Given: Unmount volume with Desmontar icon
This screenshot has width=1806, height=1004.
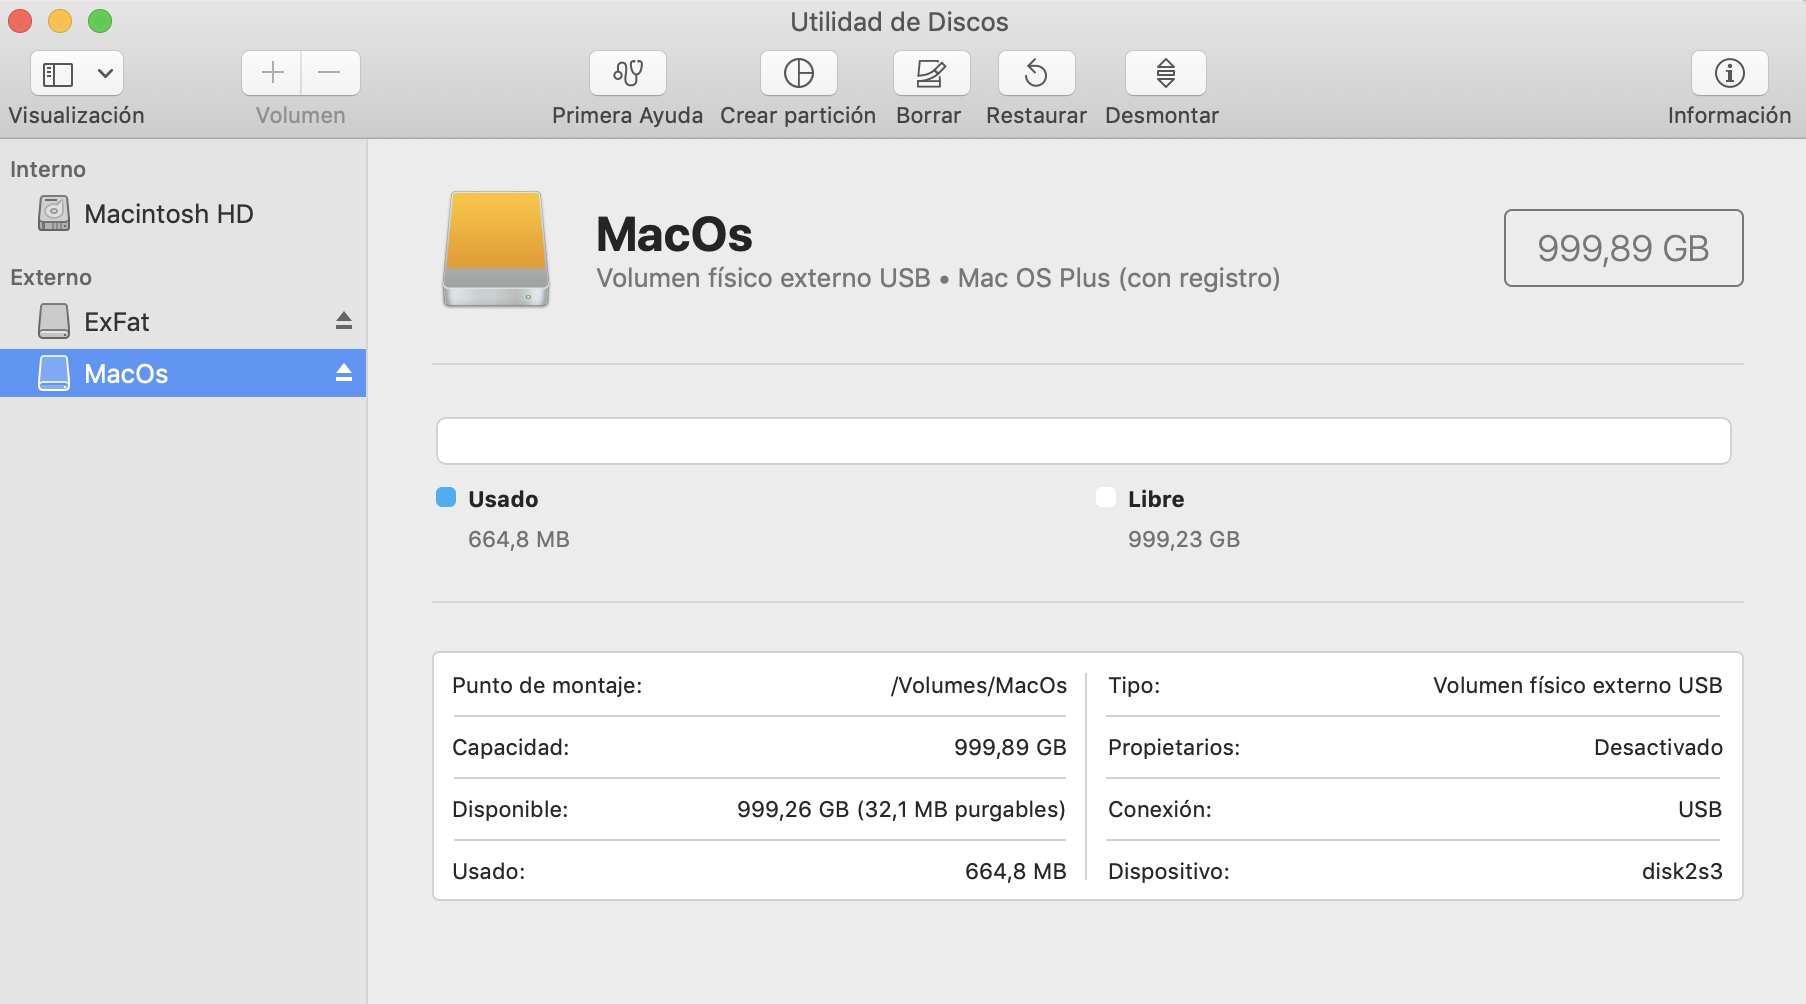Looking at the screenshot, I should tap(1165, 74).
